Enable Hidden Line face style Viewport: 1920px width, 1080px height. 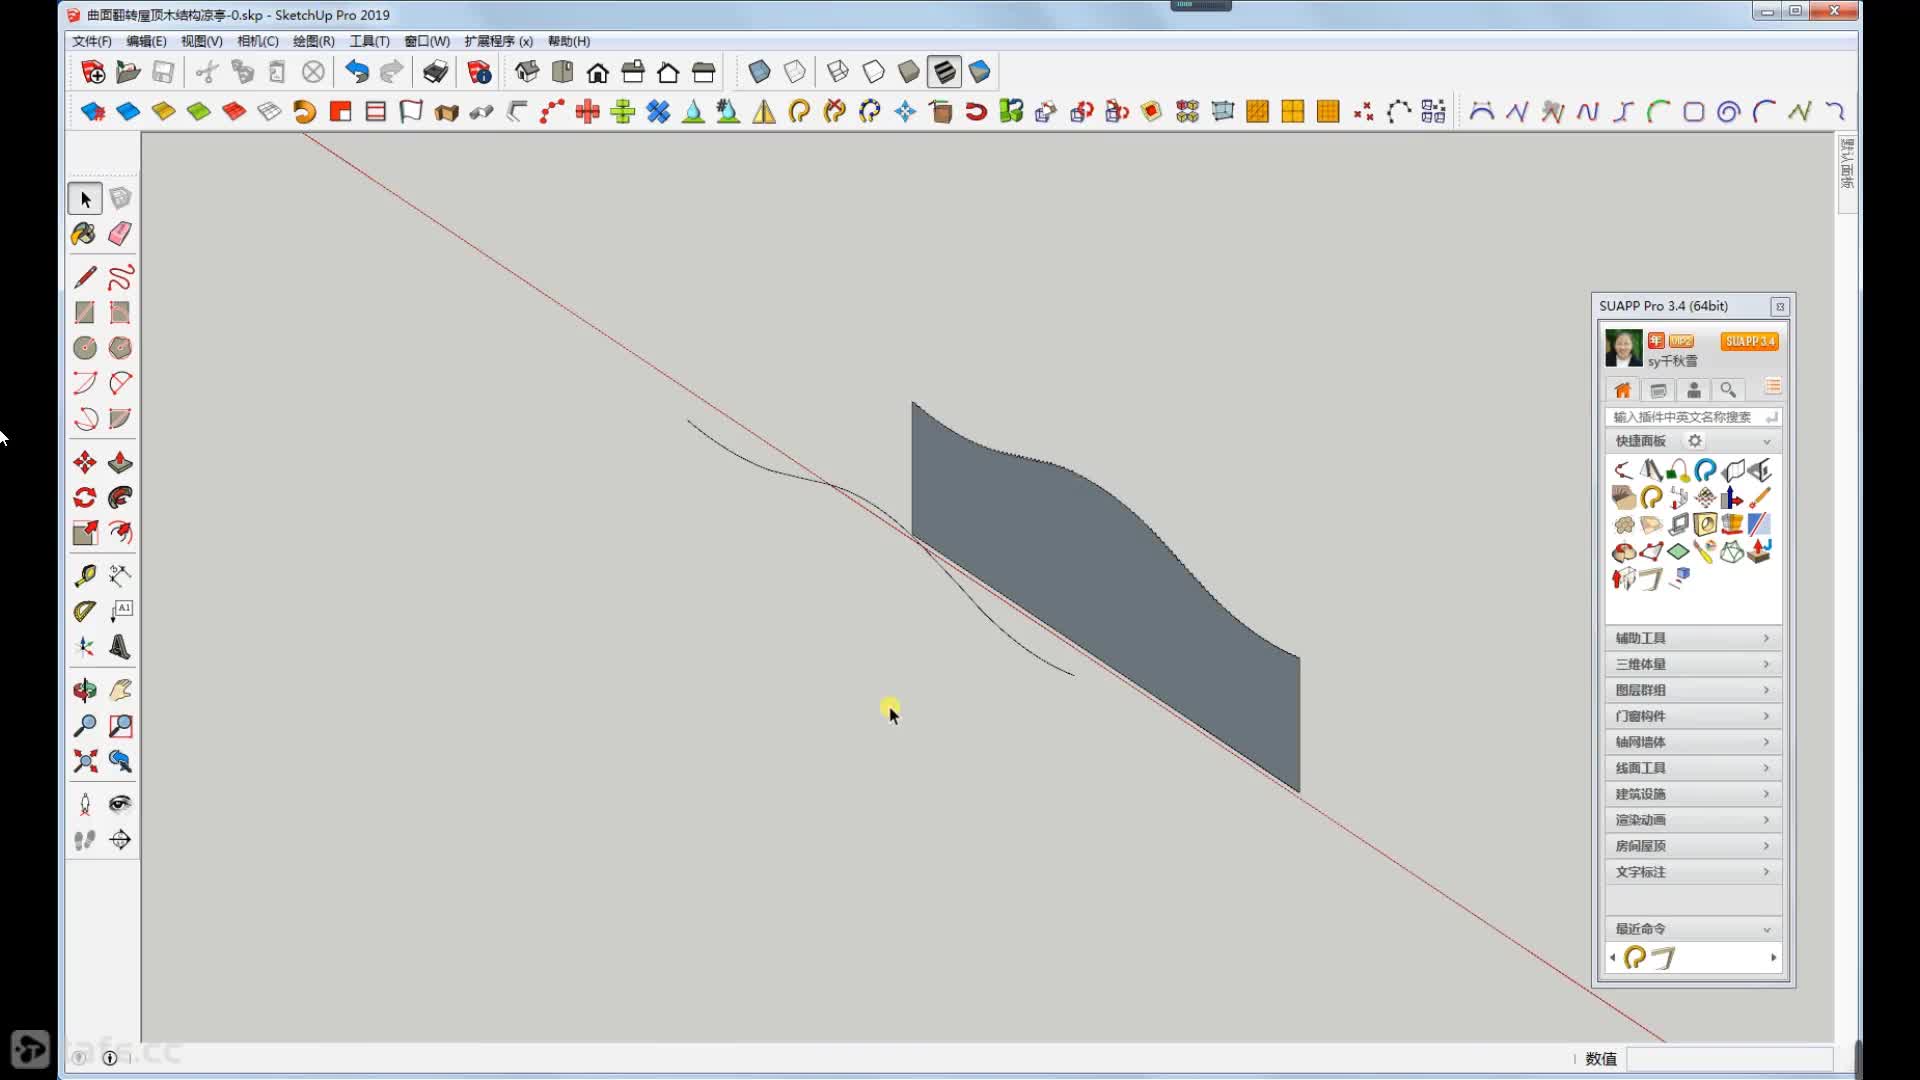[x=873, y=72]
